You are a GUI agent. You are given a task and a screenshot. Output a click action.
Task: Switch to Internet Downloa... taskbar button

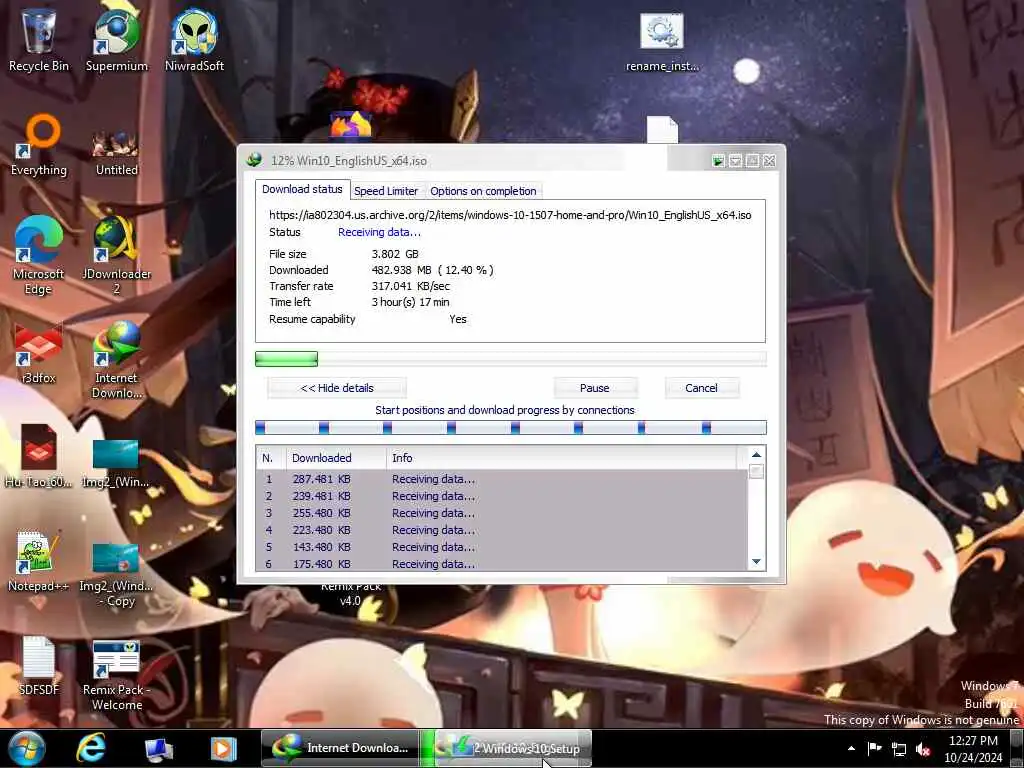click(340, 748)
